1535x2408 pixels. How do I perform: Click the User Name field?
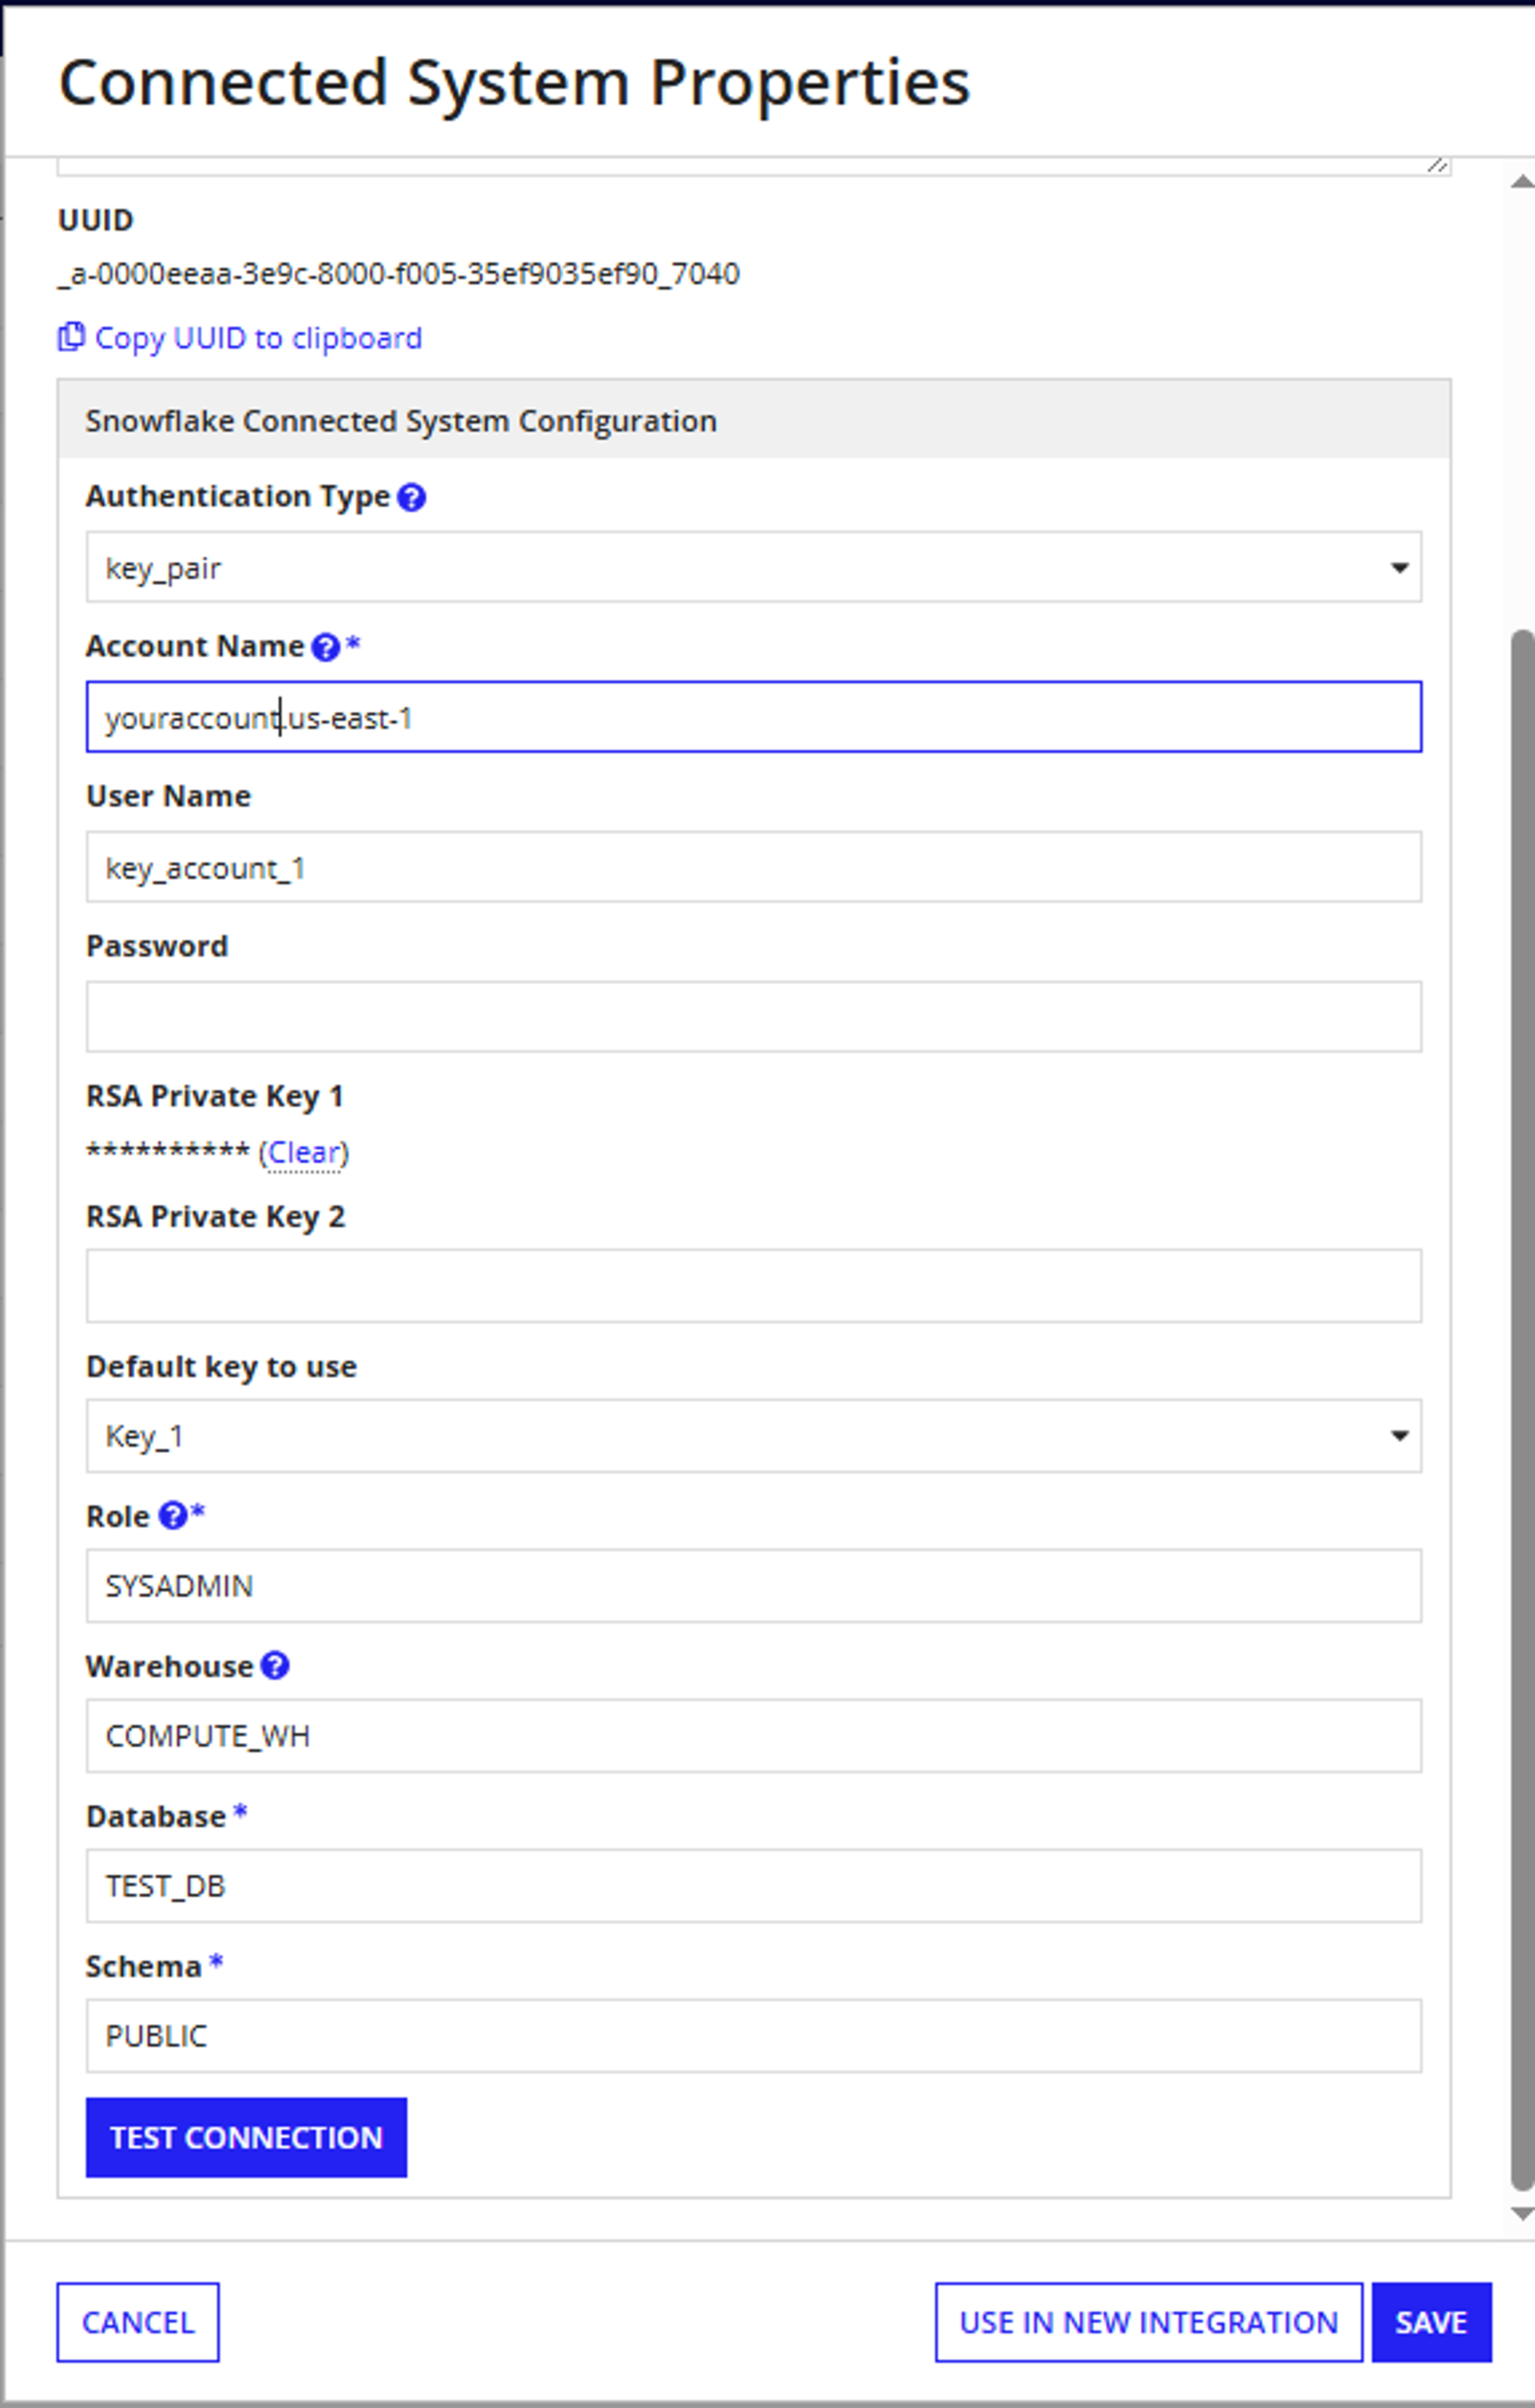[x=753, y=867]
